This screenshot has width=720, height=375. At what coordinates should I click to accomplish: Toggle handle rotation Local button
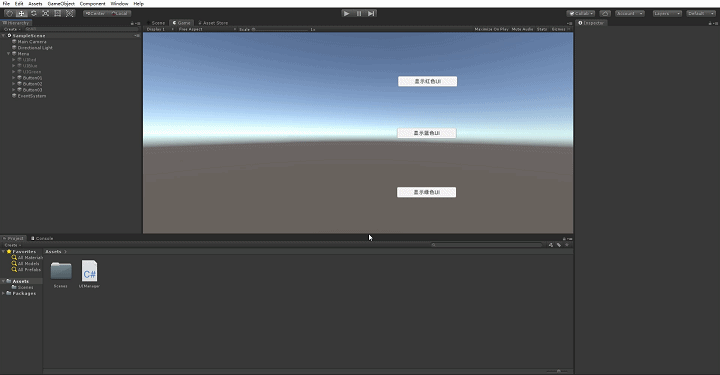tap(119, 13)
